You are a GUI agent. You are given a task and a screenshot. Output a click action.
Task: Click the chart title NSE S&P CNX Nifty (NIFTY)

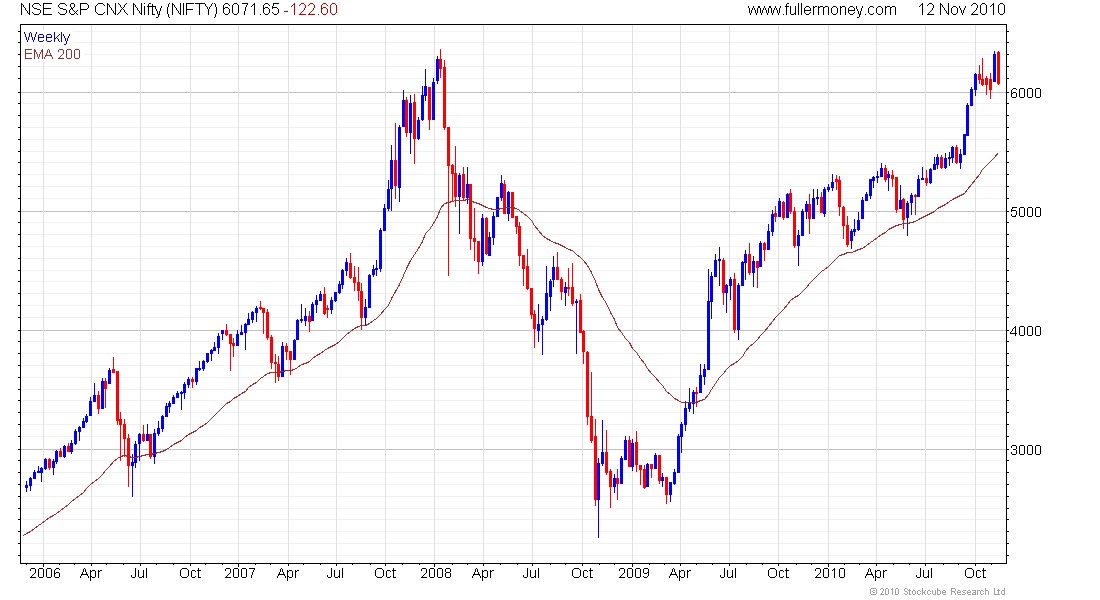(x=119, y=10)
